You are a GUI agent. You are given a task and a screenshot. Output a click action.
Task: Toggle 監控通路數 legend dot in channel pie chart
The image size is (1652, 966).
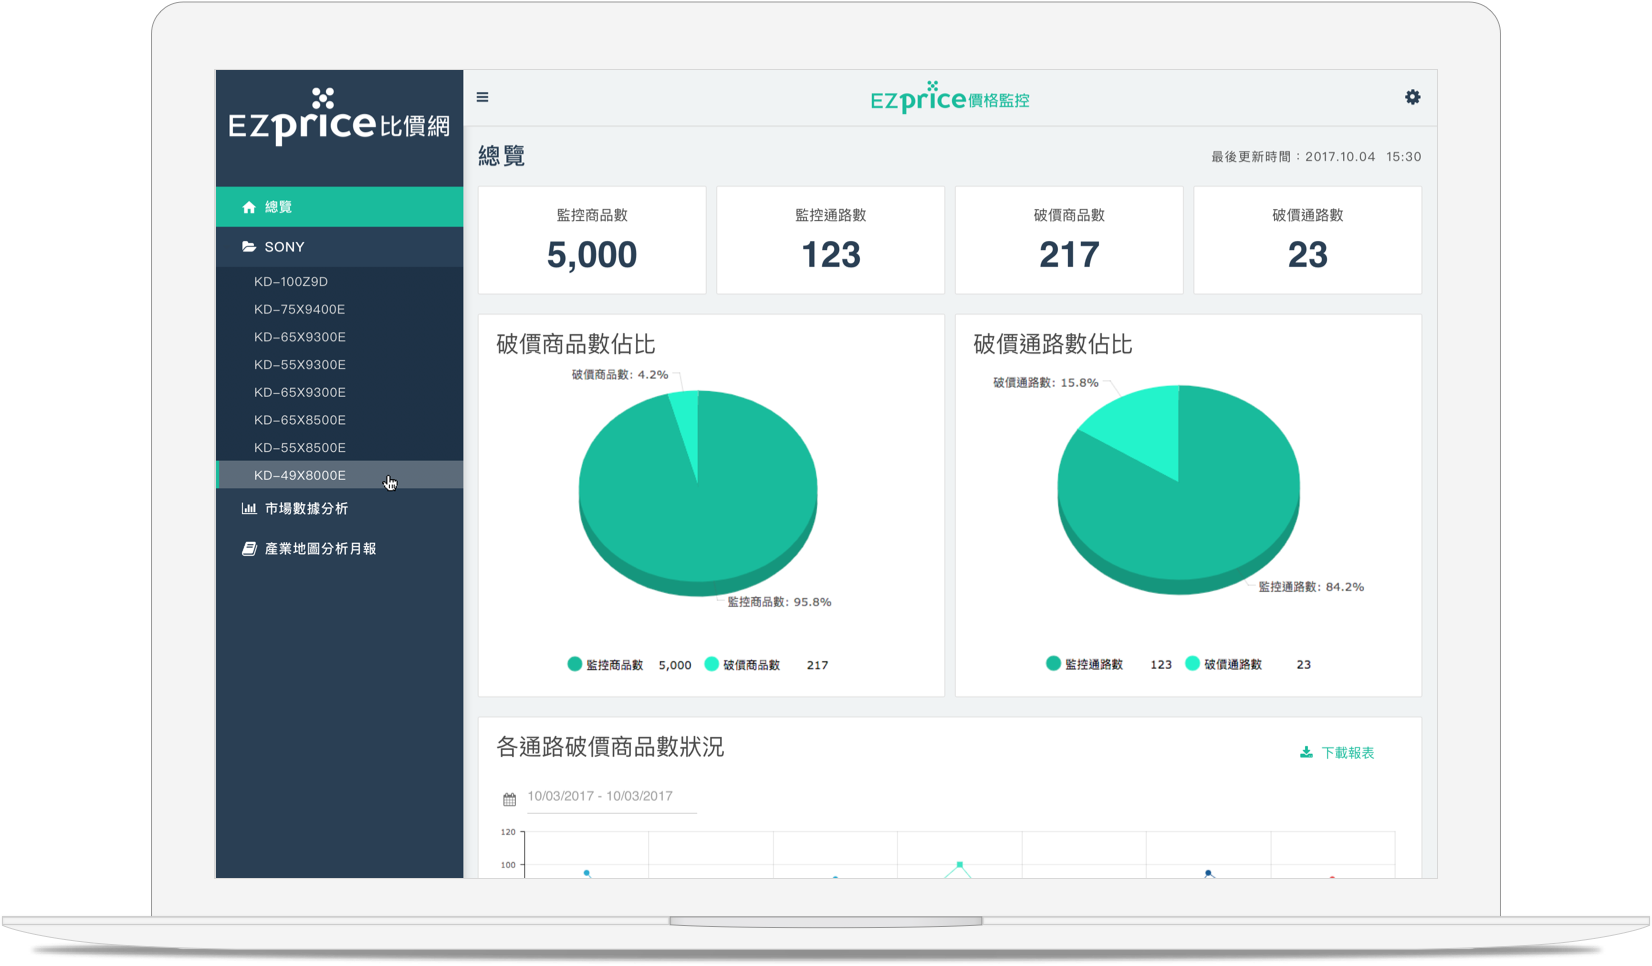(1053, 663)
